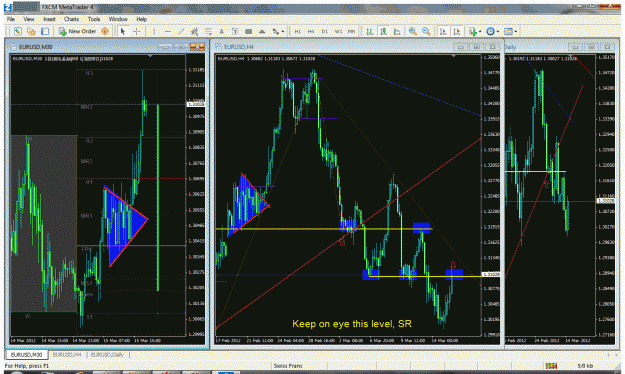625x374 pixels.
Task: Open the View menu
Action: point(29,19)
